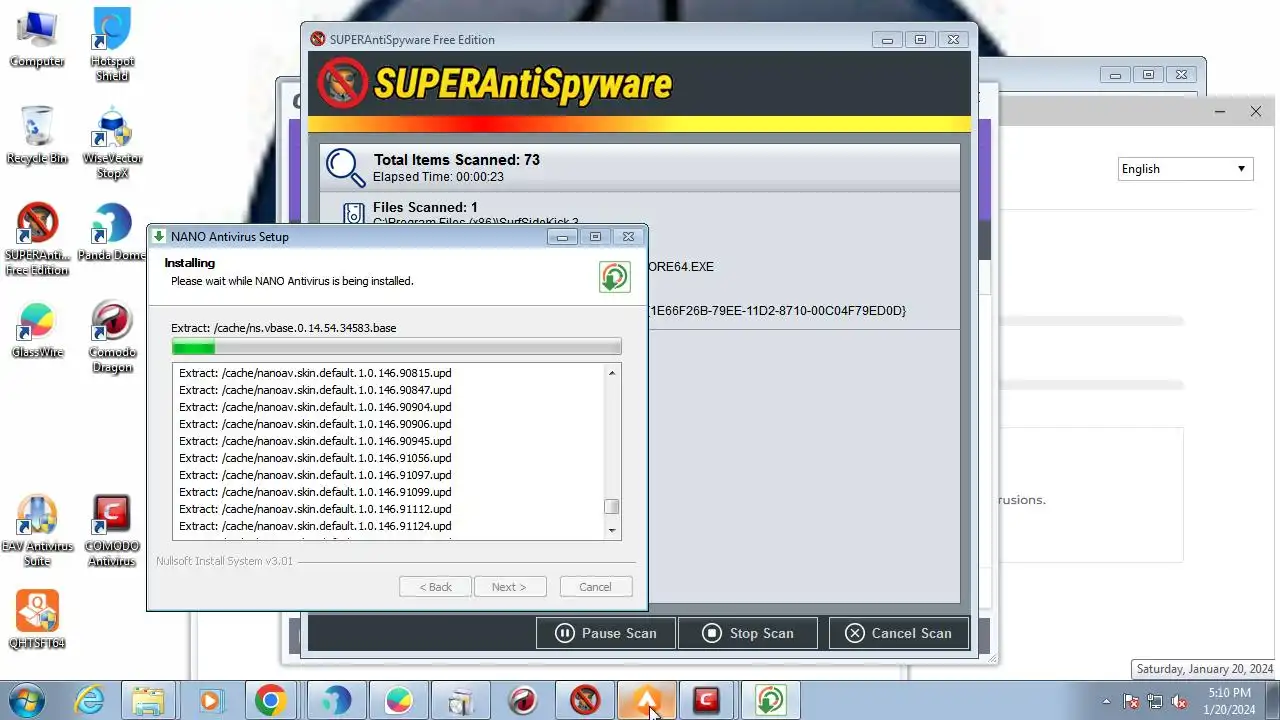1280x720 pixels.
Task: Switch to Comodo Dragon in the taskbar
Action: coord(522,700)
